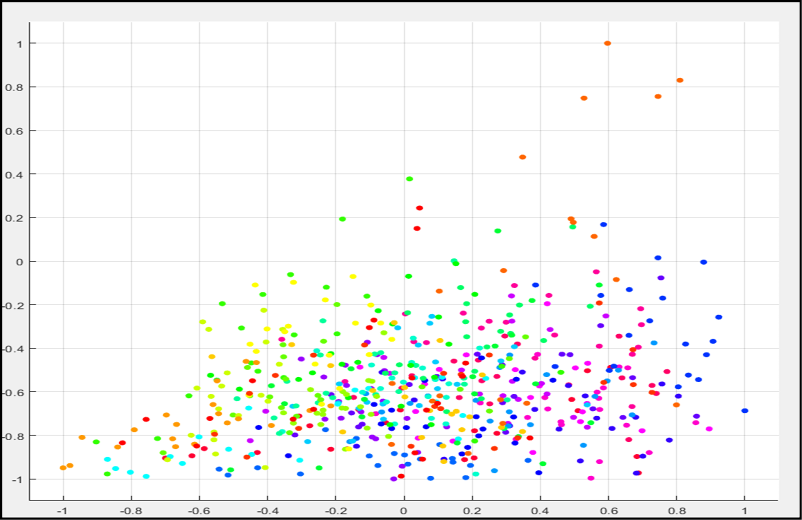Click the red point near y=0.24
This screenshot has height=520, width=802.
coord(419,208)
